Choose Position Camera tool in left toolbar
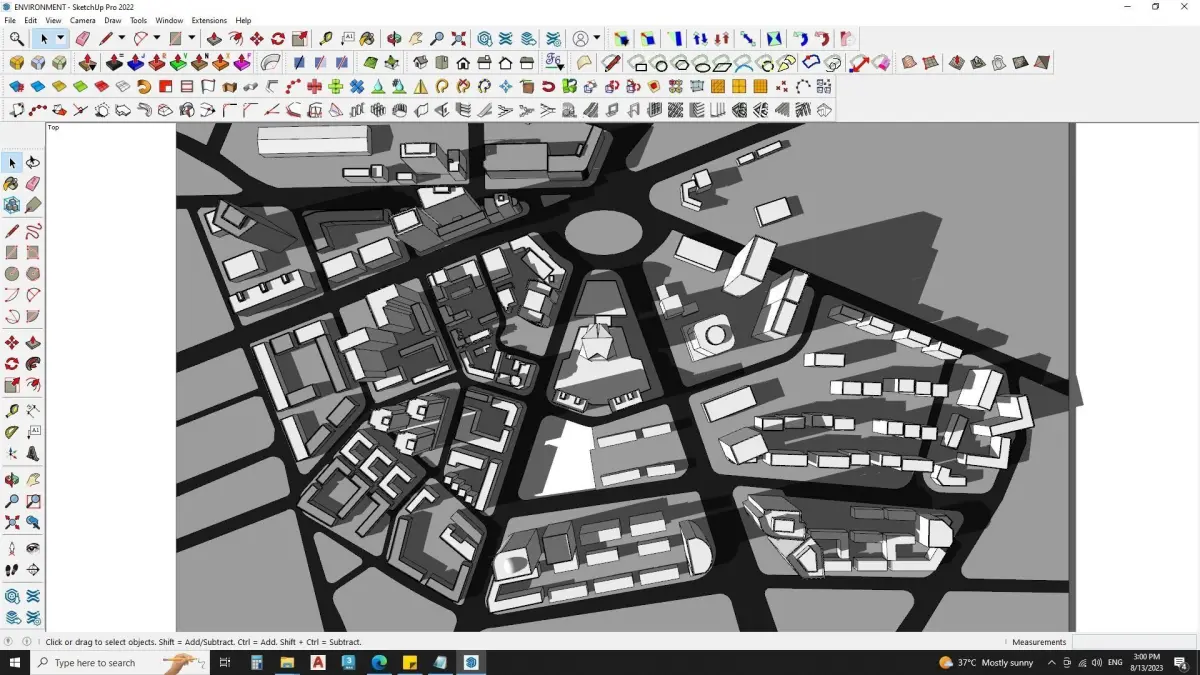This screenshot has width=1200, height=675. pyautogui.click(x=12, y=548)
